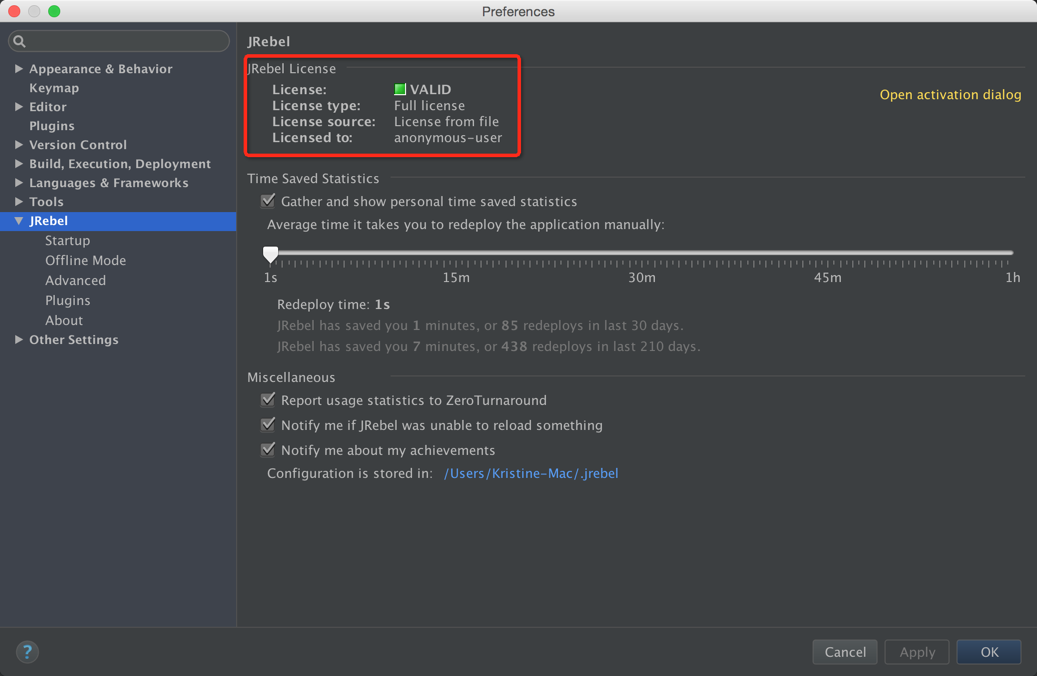Click the search magnifier icon
Viewport: 1037px width, 676px height.
pos(19,41)
